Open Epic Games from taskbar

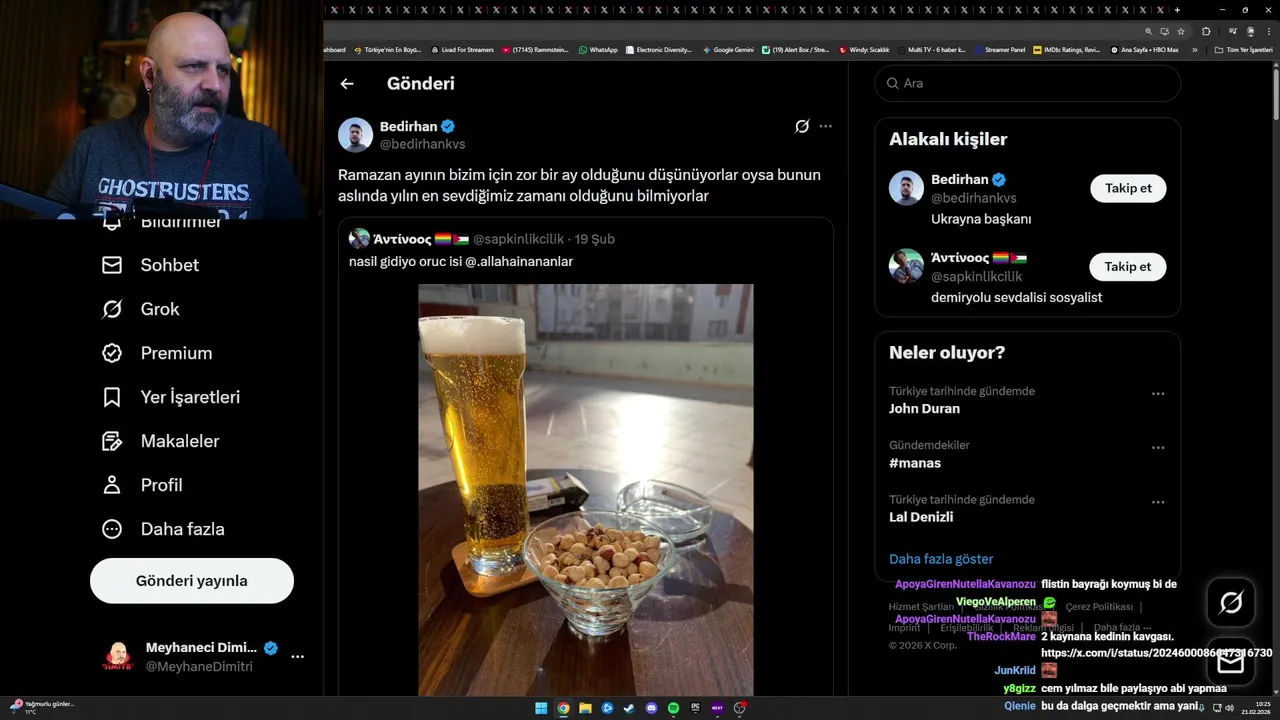coord(695,708)
